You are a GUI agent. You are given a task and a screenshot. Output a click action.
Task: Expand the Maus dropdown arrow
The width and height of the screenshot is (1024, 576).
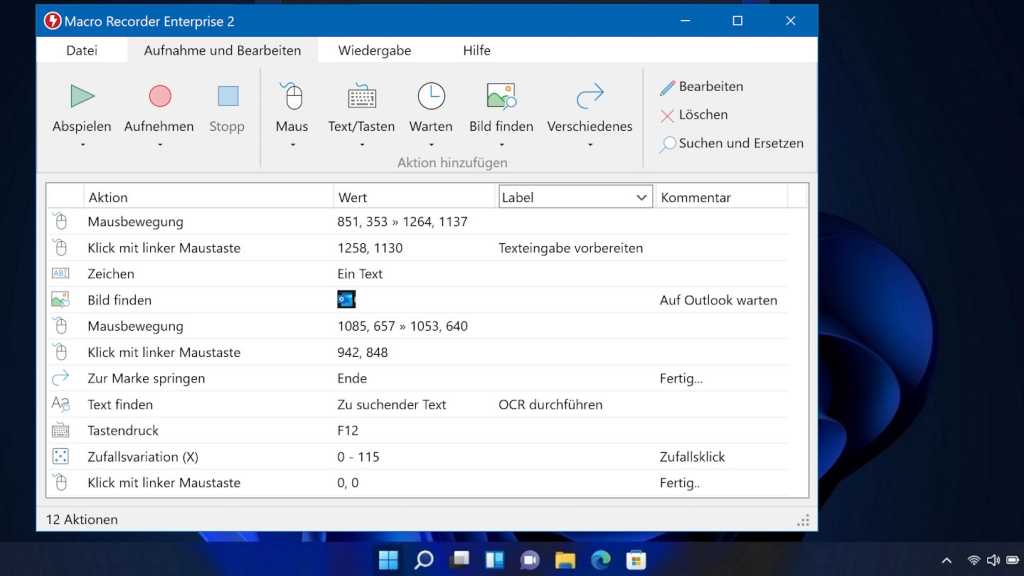(x=293, y=145)
